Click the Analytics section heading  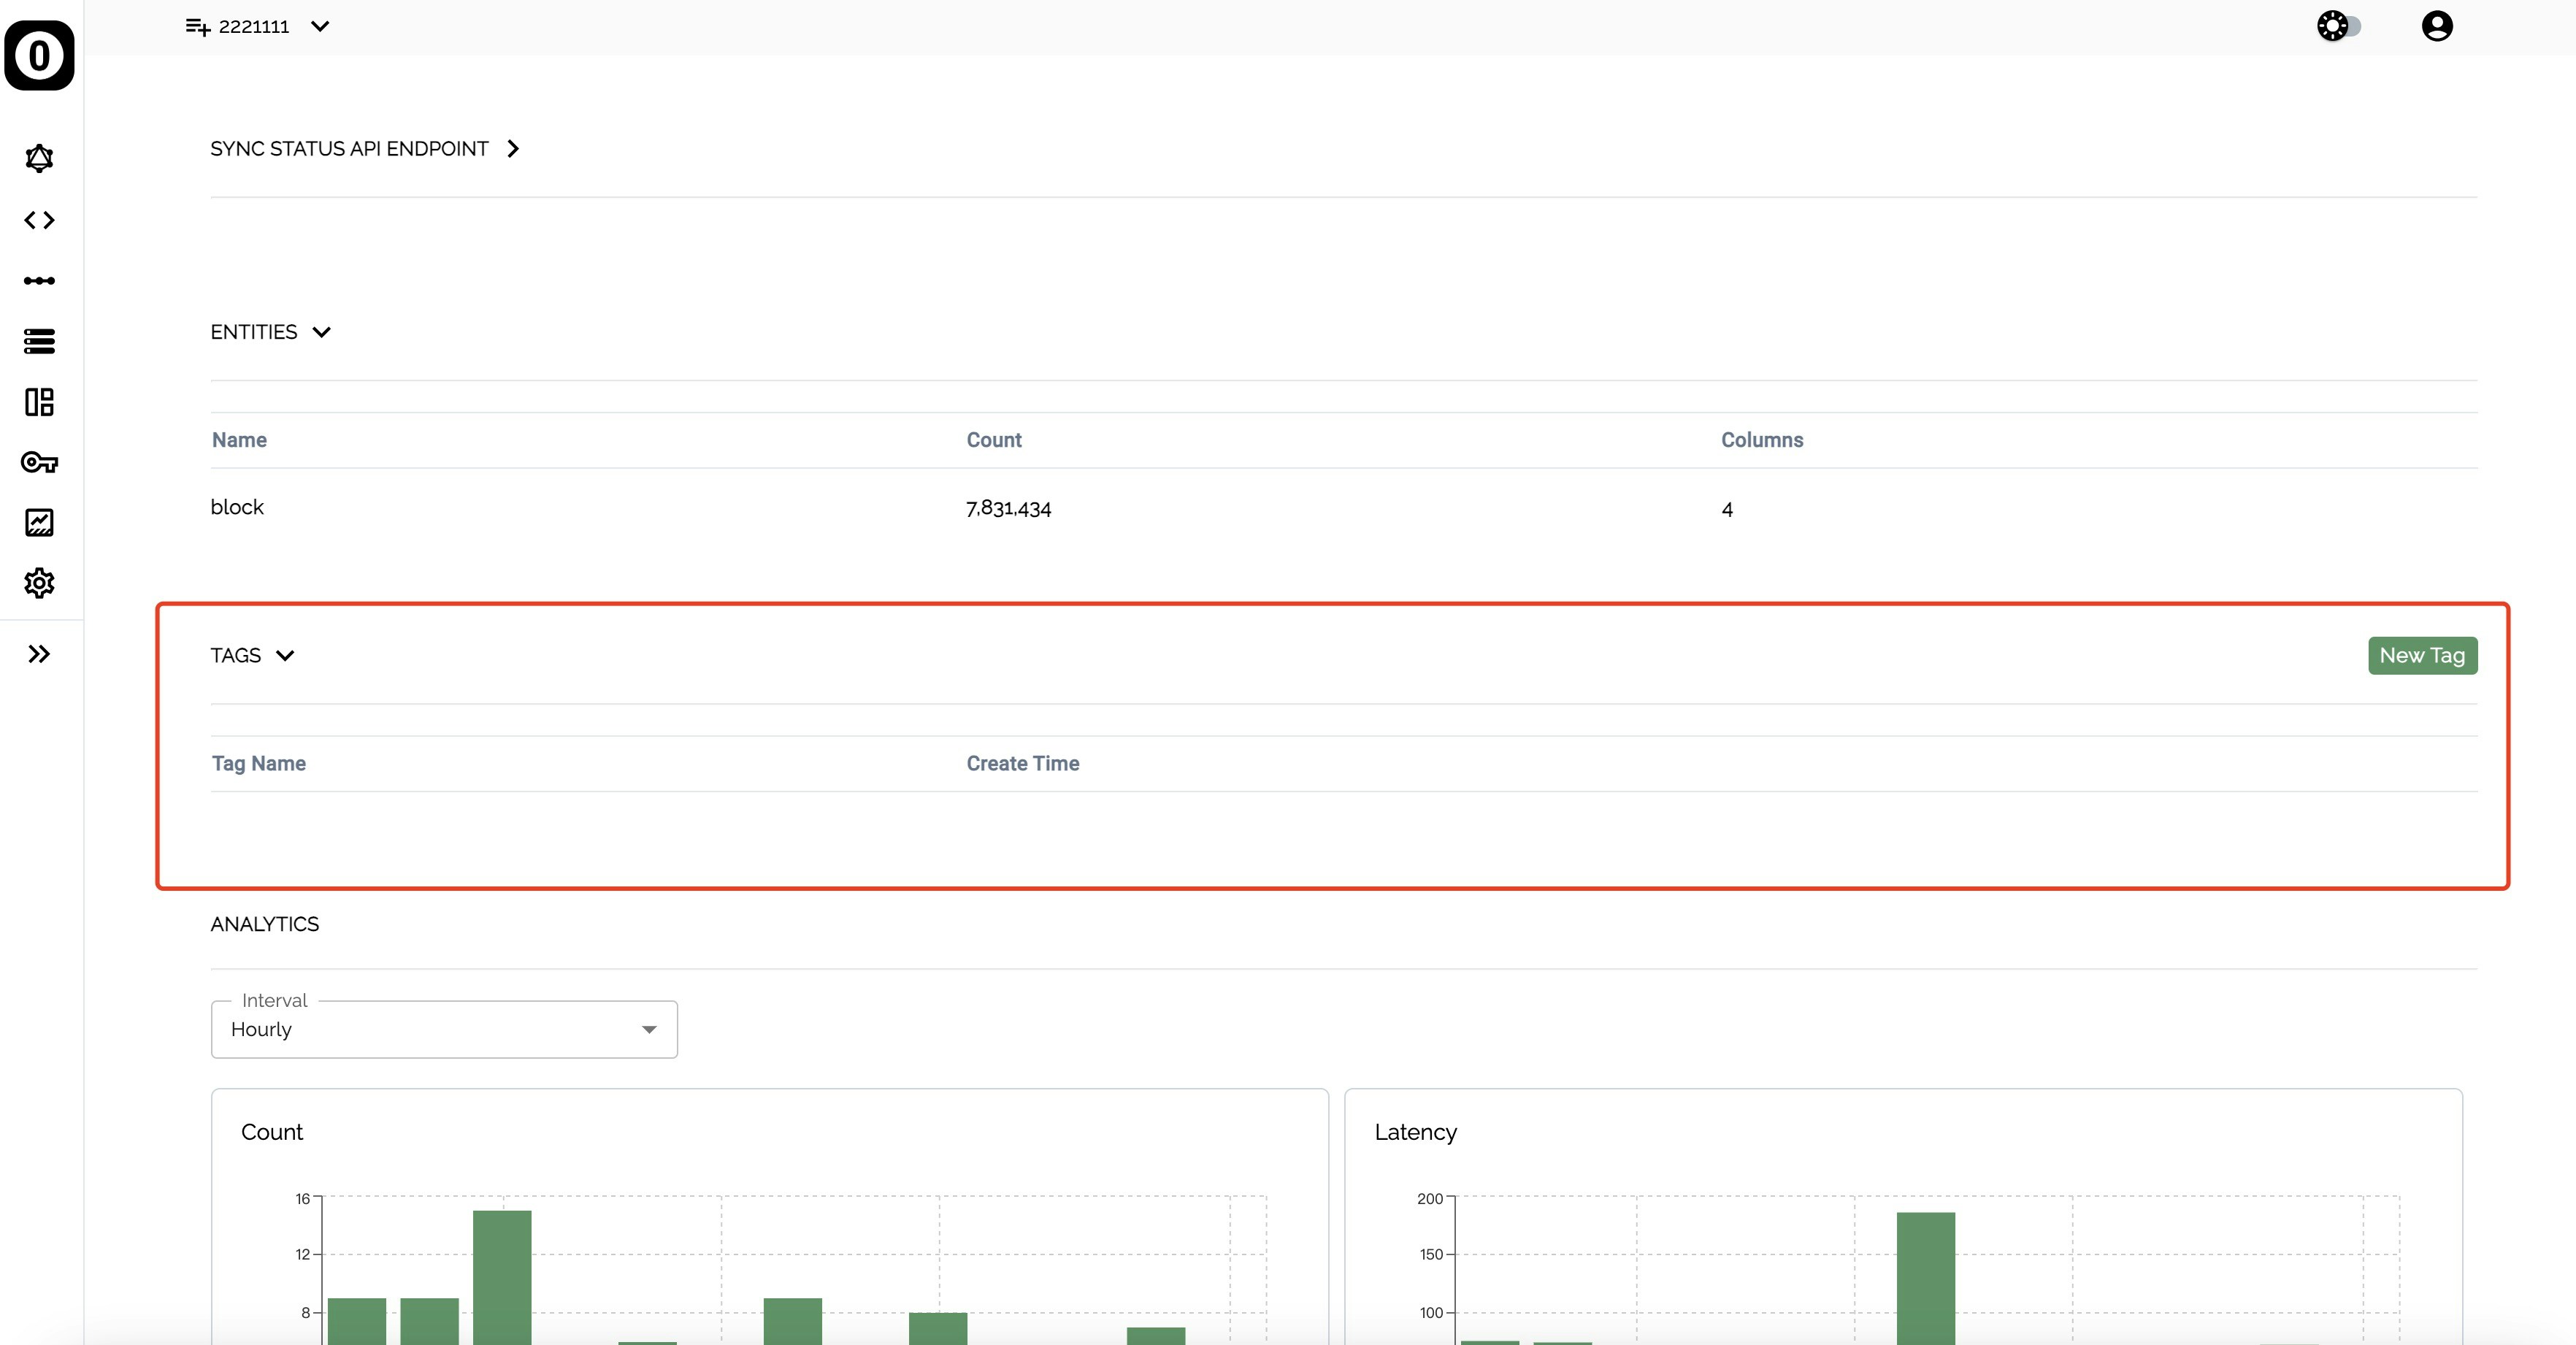pyautogui.click(x=265, y=925)
